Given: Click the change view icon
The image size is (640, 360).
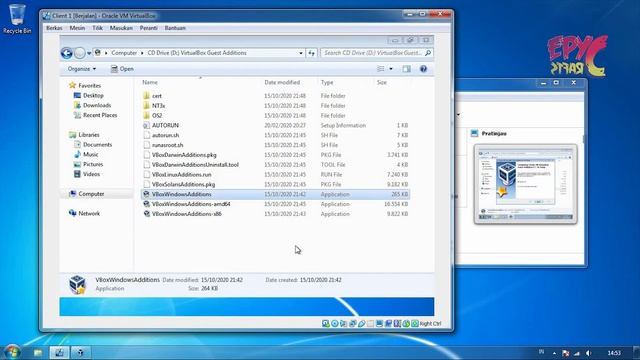Looking at the screenshot, I should tap(380, 69).
